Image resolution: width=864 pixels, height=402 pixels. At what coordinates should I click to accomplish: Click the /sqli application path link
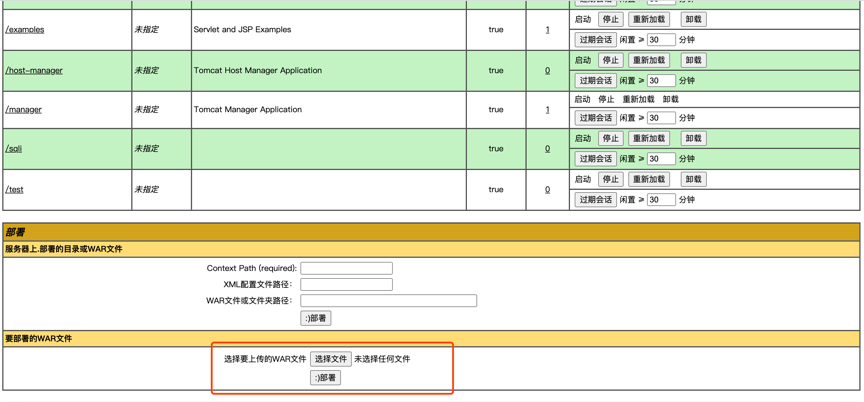tap(14, 149)
